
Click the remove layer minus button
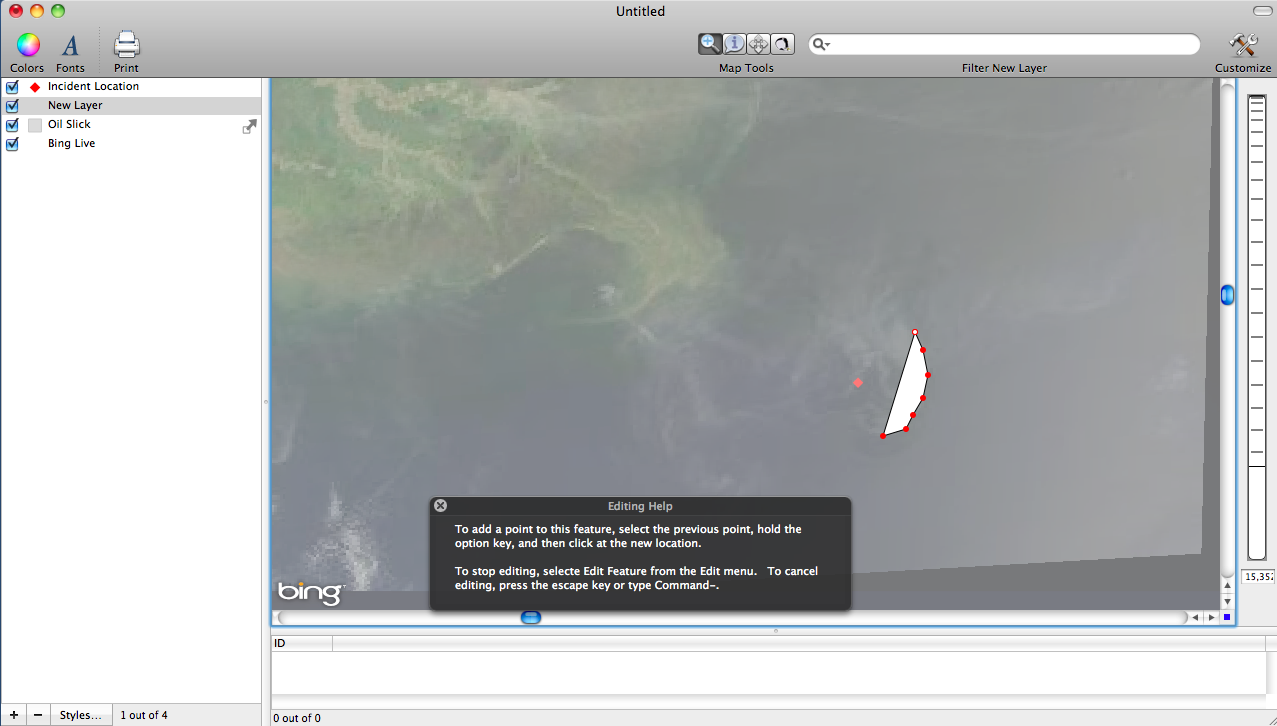point(38,715)
